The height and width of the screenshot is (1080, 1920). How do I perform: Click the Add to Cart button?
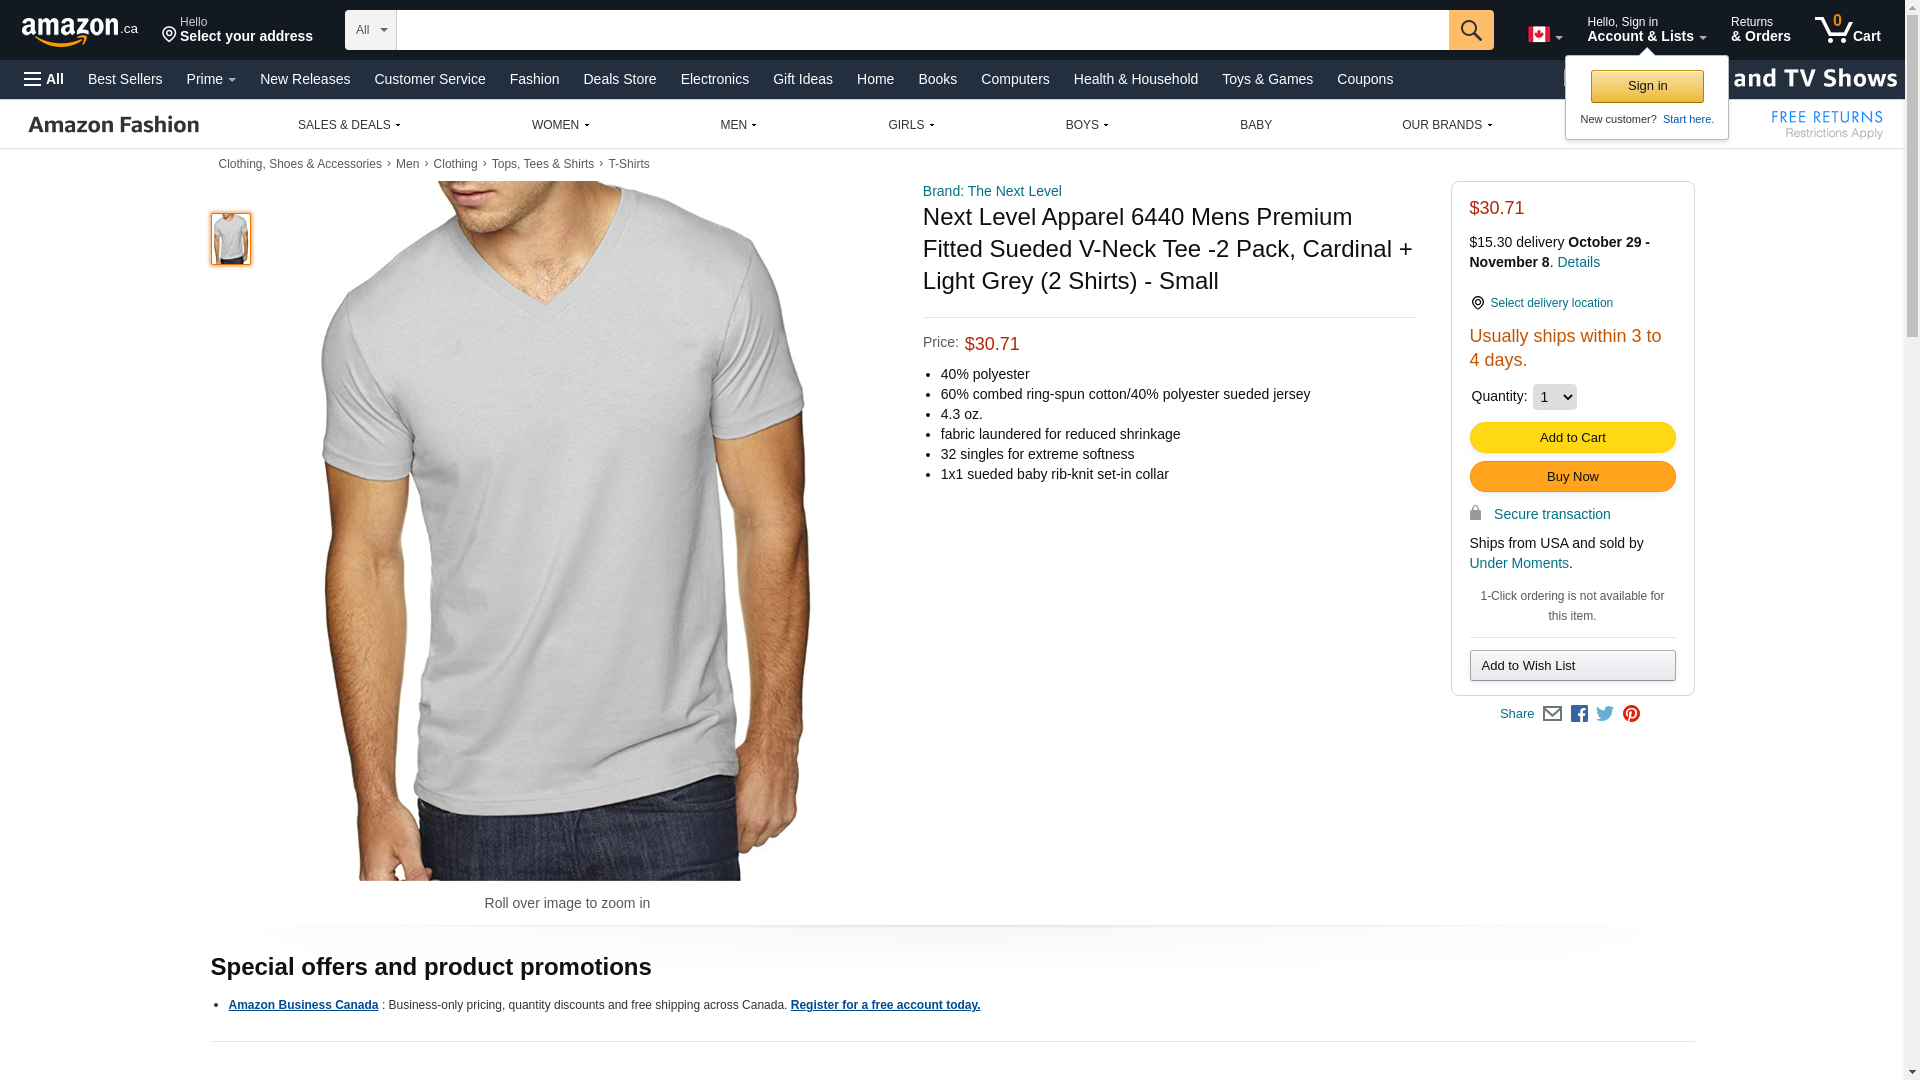pos(1572,438)
